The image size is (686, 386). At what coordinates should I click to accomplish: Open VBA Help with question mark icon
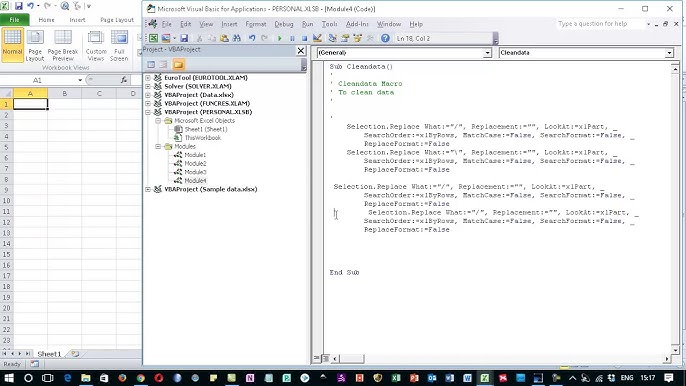[385, 39]
